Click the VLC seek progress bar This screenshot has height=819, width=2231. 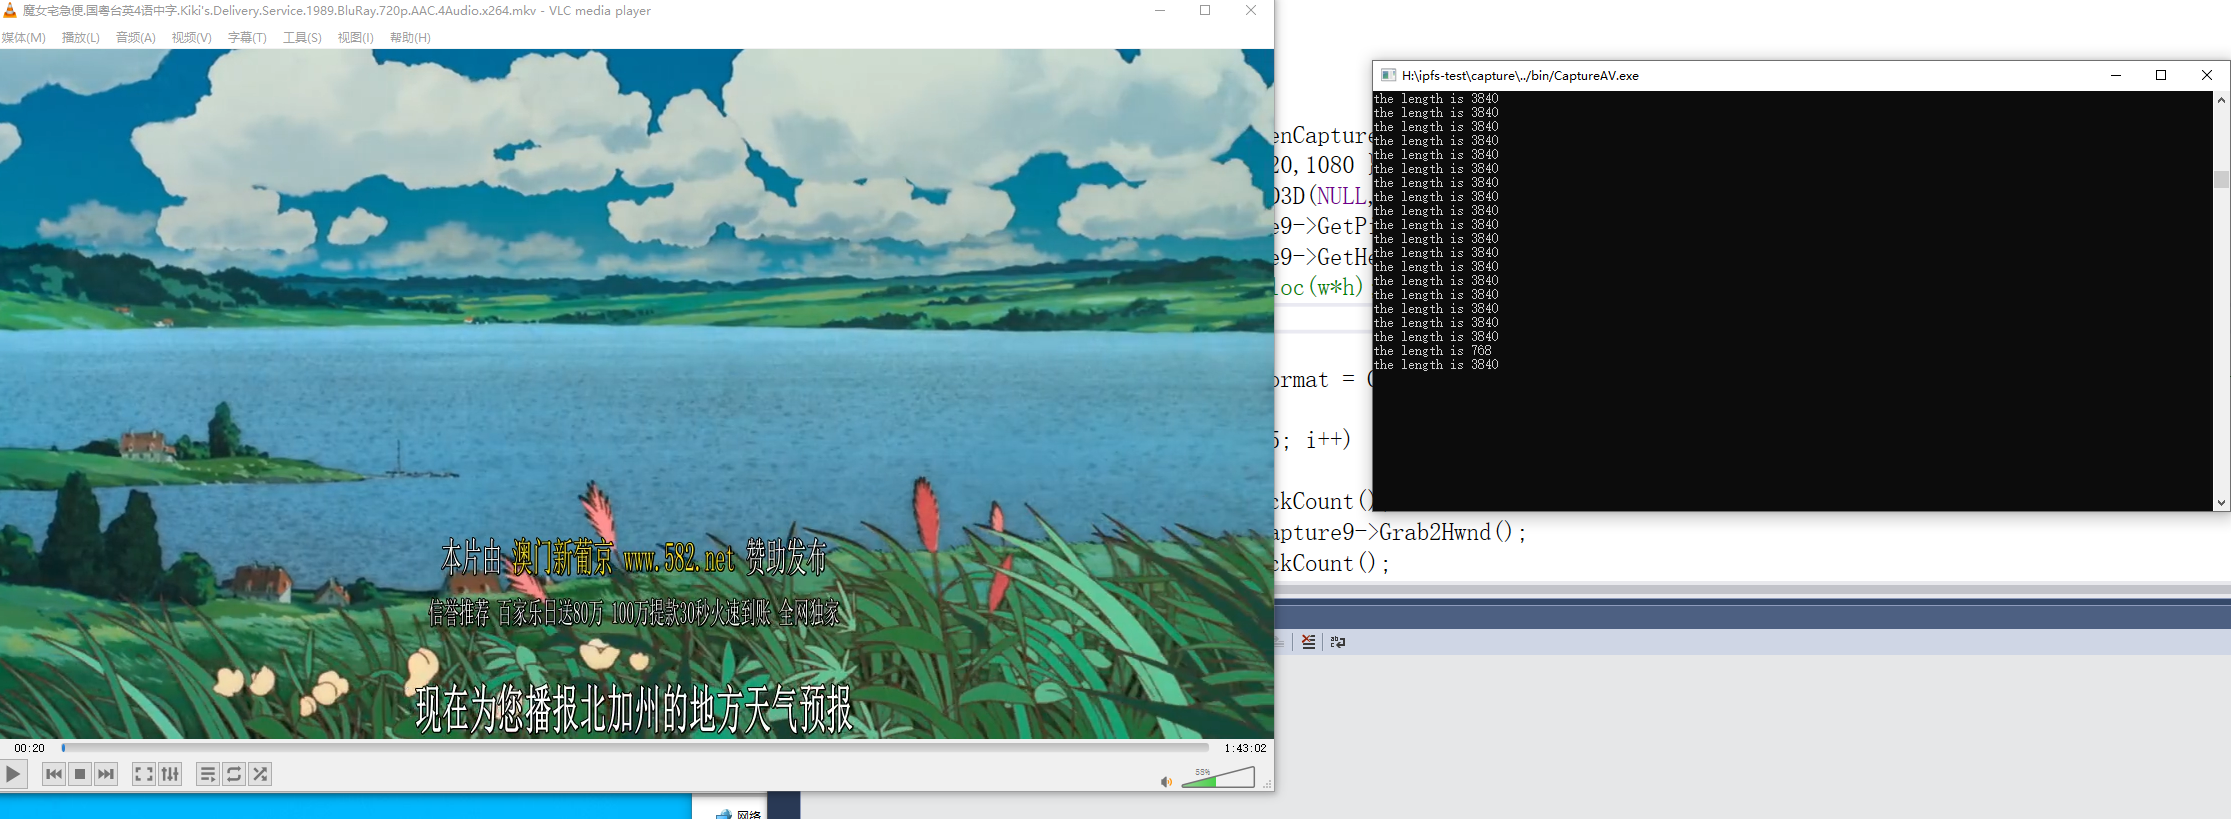pos(635,747)
